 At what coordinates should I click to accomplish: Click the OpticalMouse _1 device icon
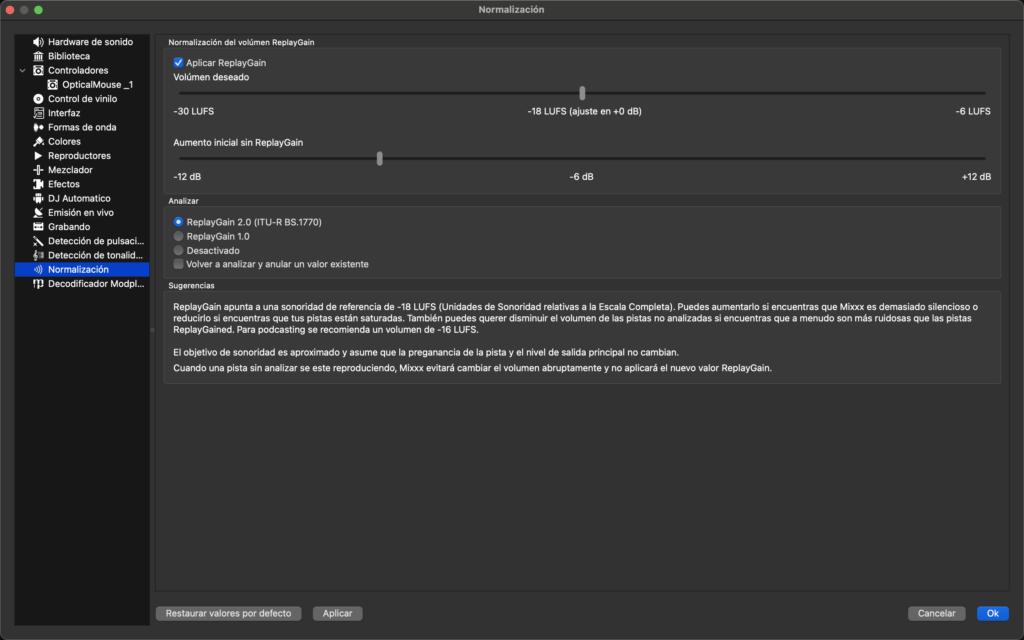click(x=53, y=85)
